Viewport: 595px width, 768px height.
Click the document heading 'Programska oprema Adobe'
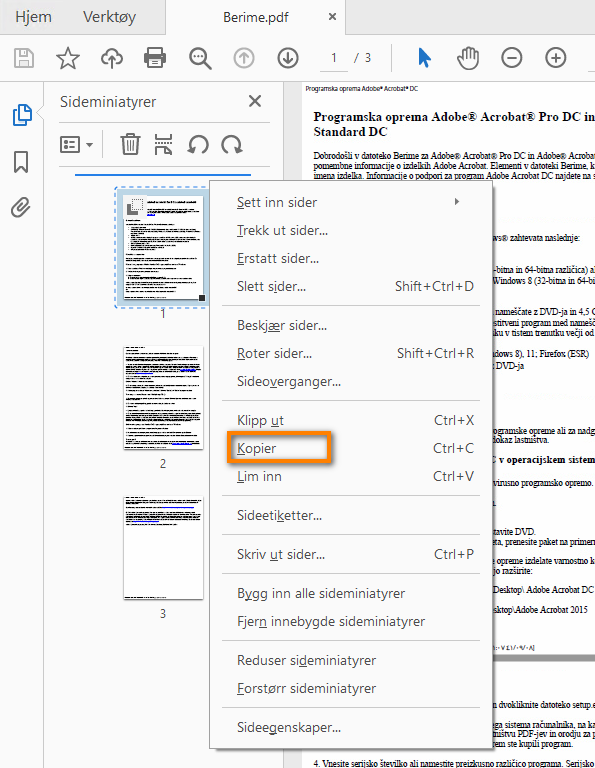point(454,124)
